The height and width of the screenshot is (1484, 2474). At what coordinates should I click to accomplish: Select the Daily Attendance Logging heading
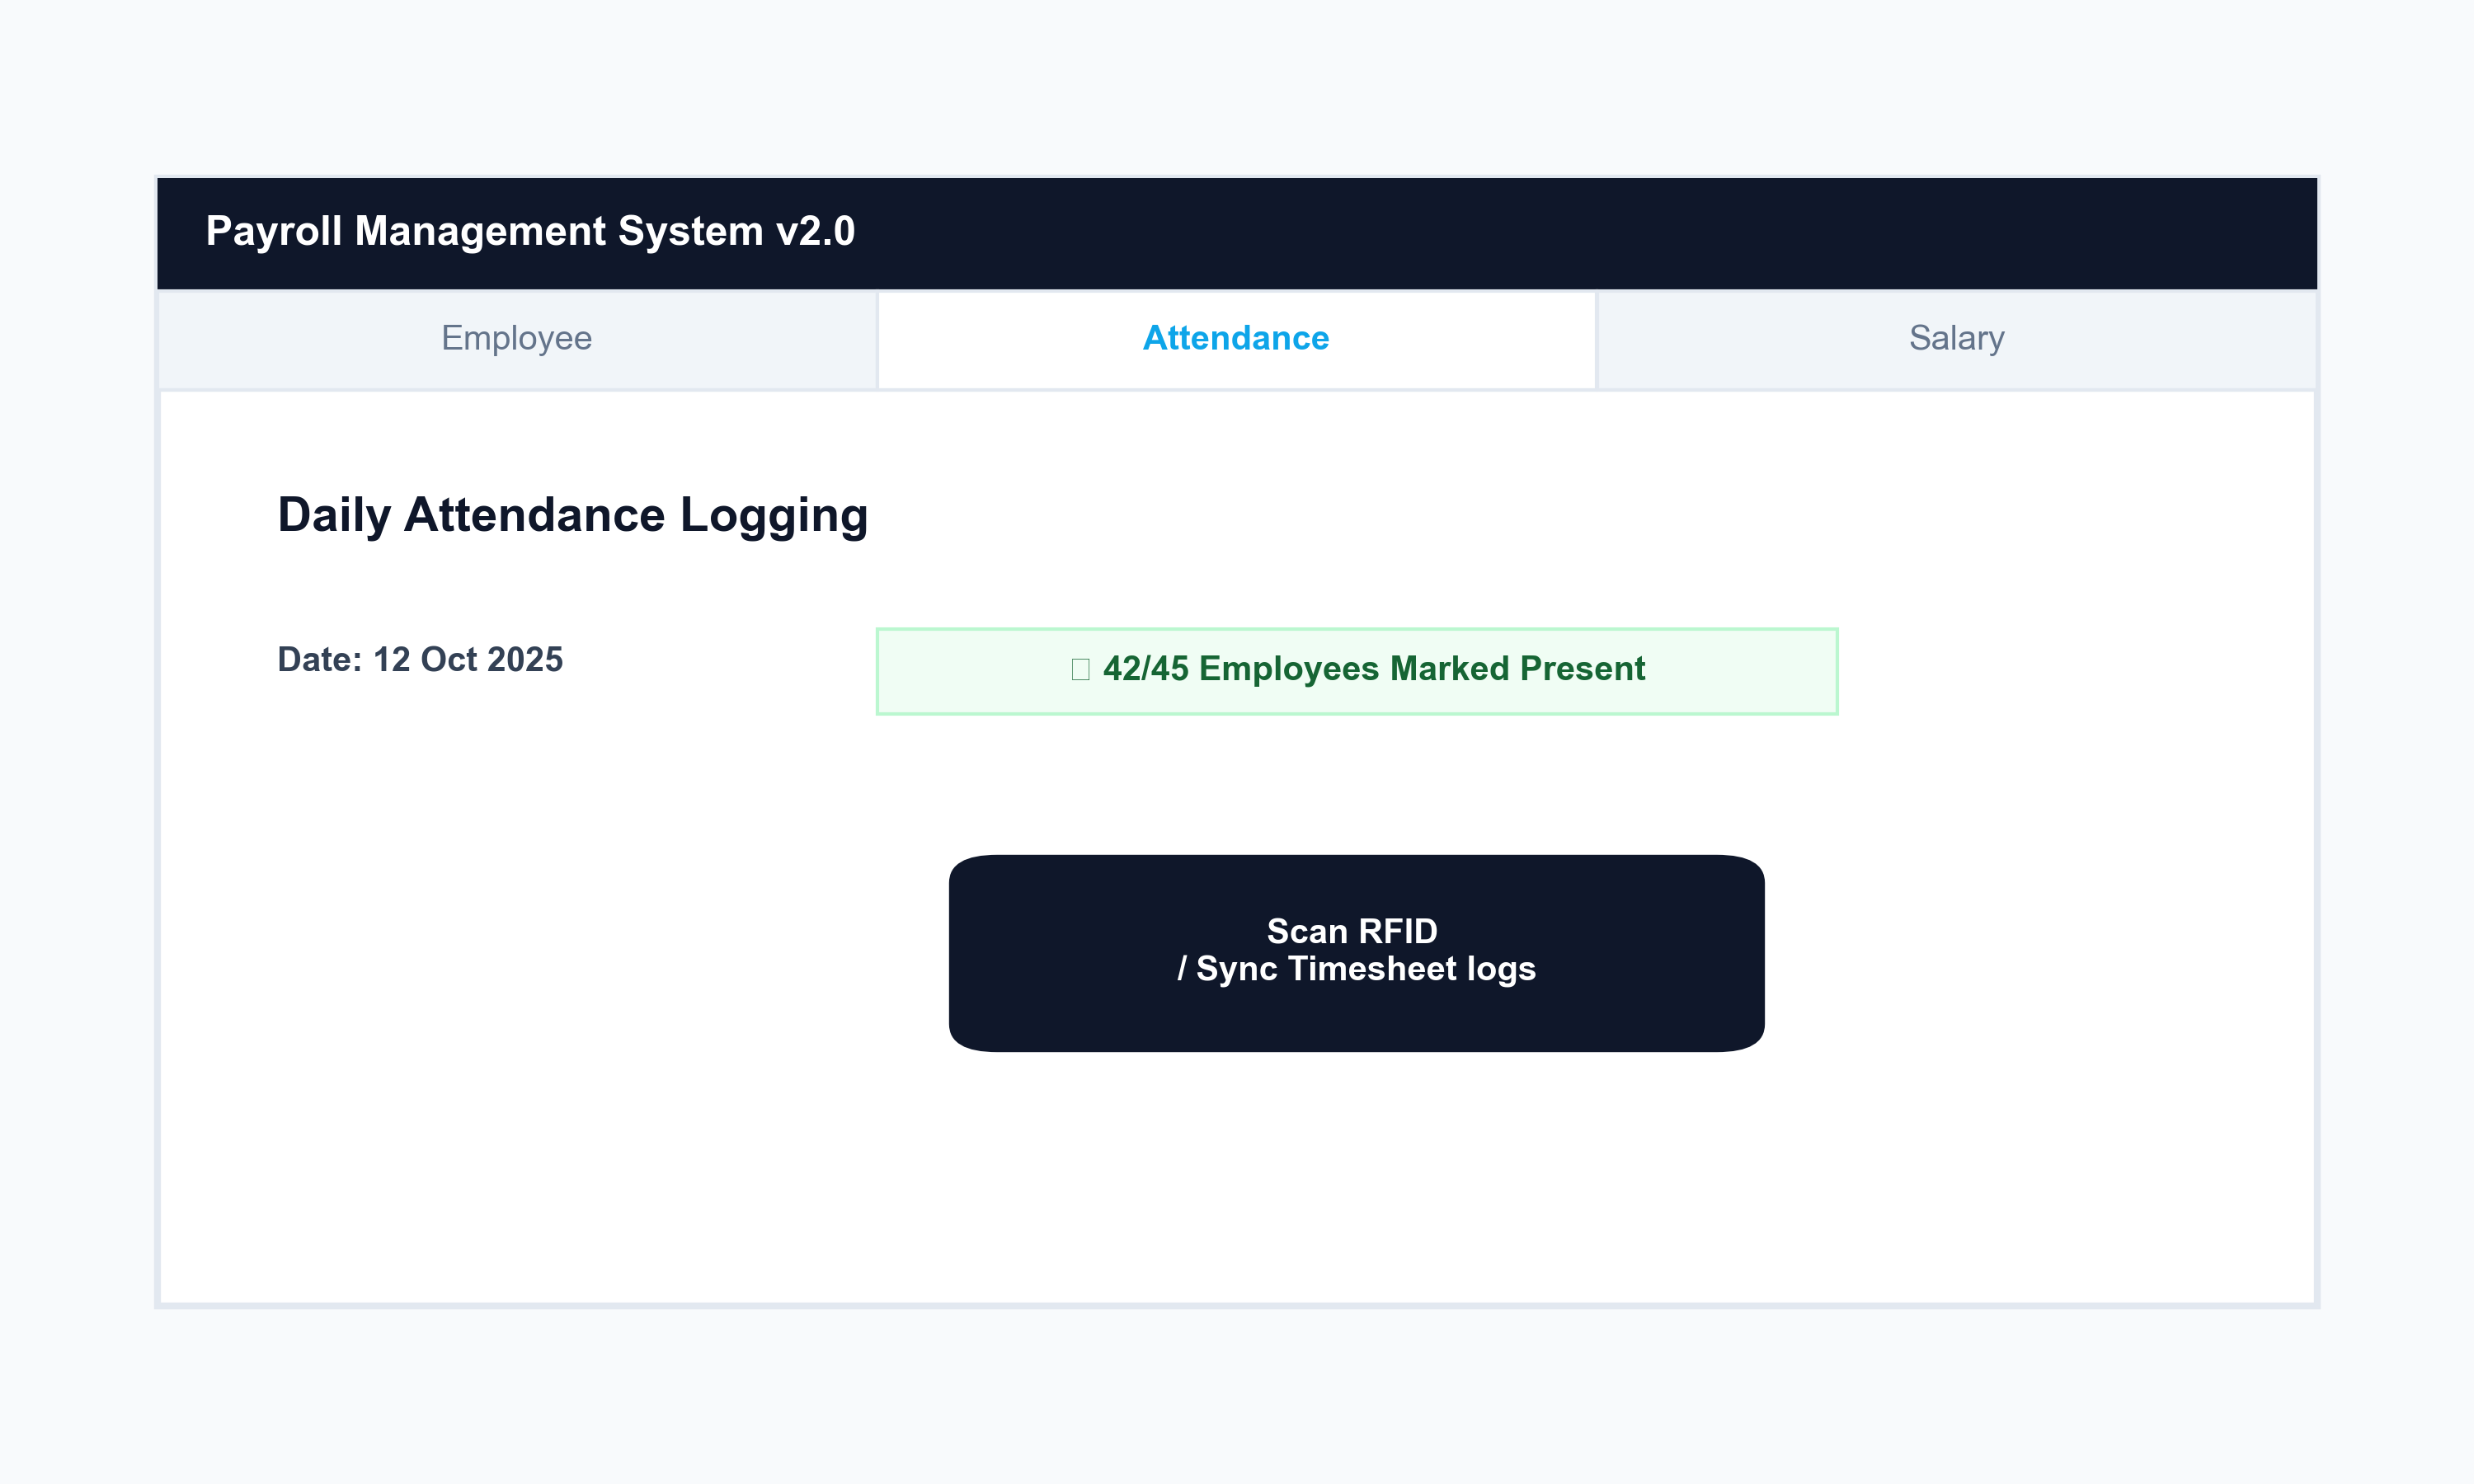(x=573, y=515)
